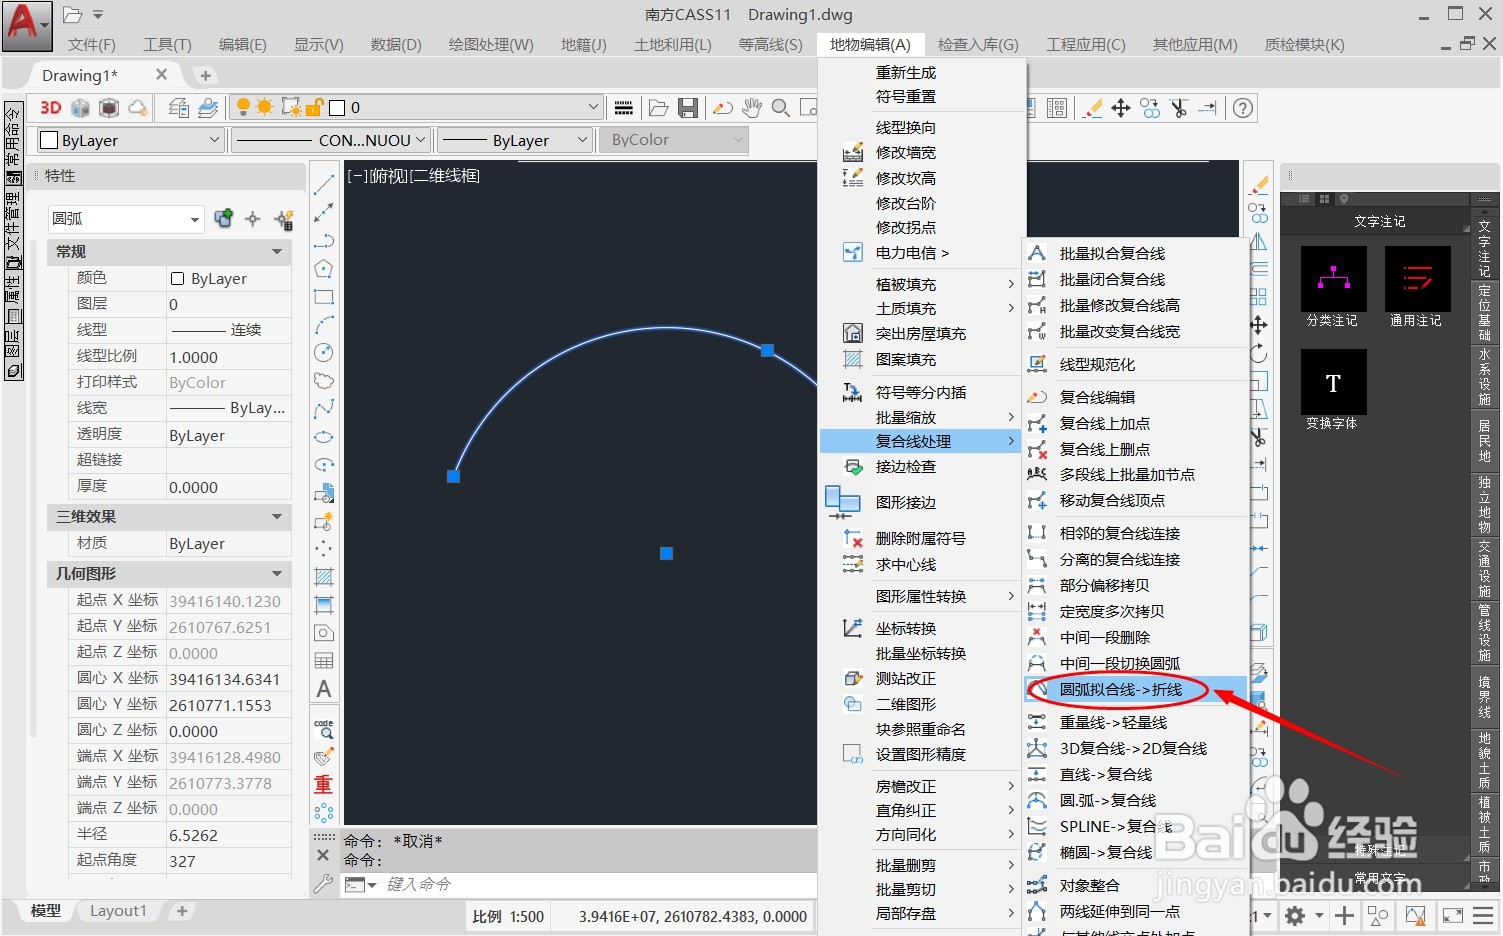Click the 比例 1:500 scale control
Viewport: 1503px width, 936px height.
507,916
